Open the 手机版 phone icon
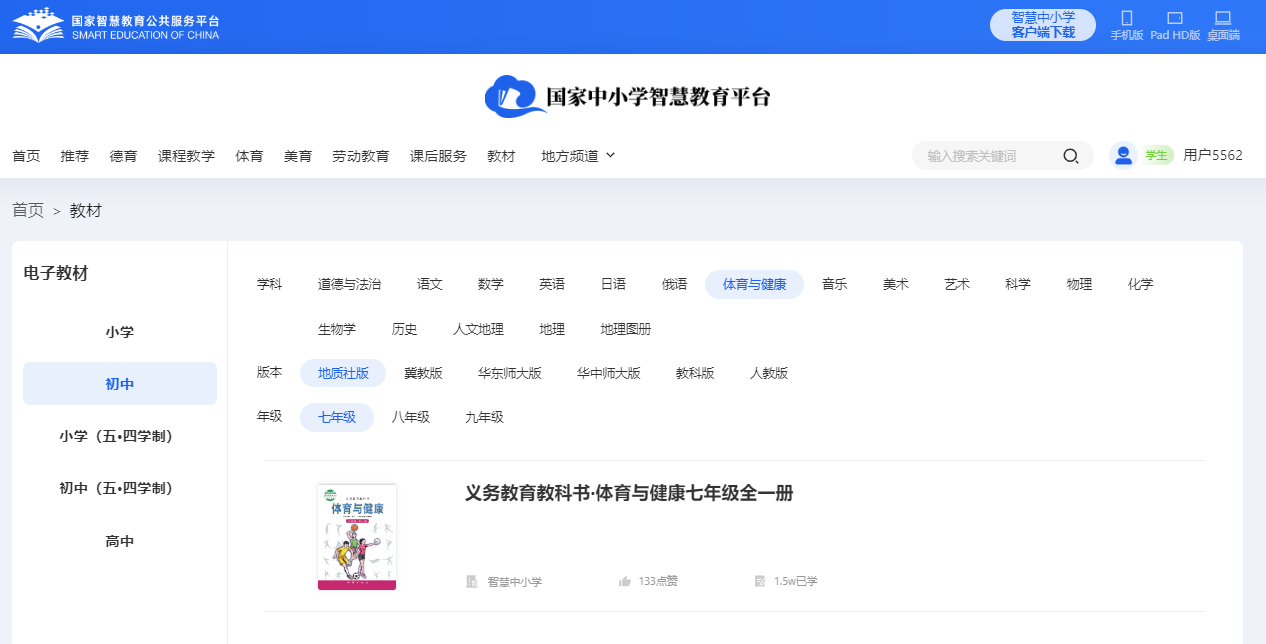The width and height of the screenshot is (1266, 644). pyautogui.click(x=1127, y=18)
